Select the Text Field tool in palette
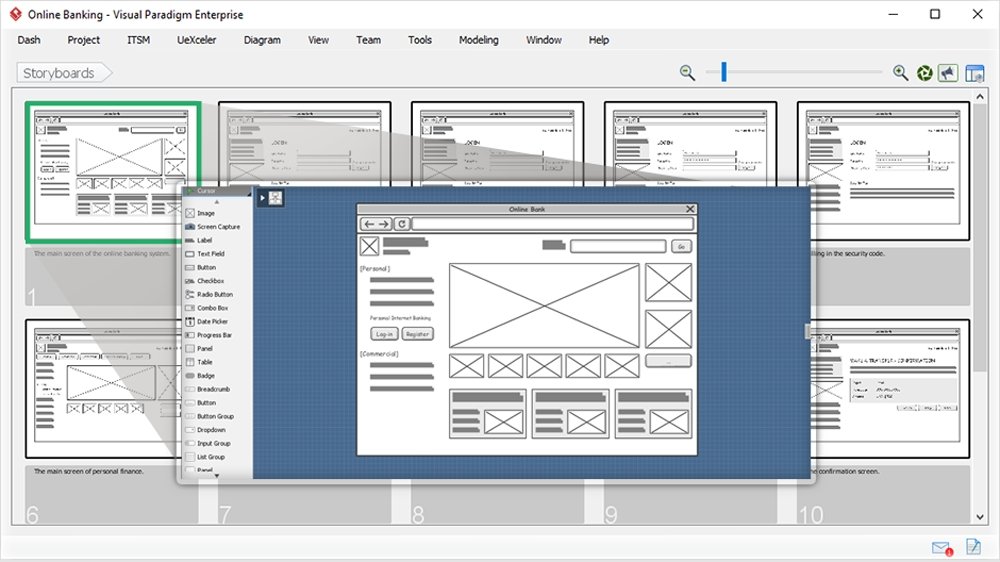Image resolution: width=1000 pixels, height=562 pixels. pyautogui.click(x=205, y=254)
